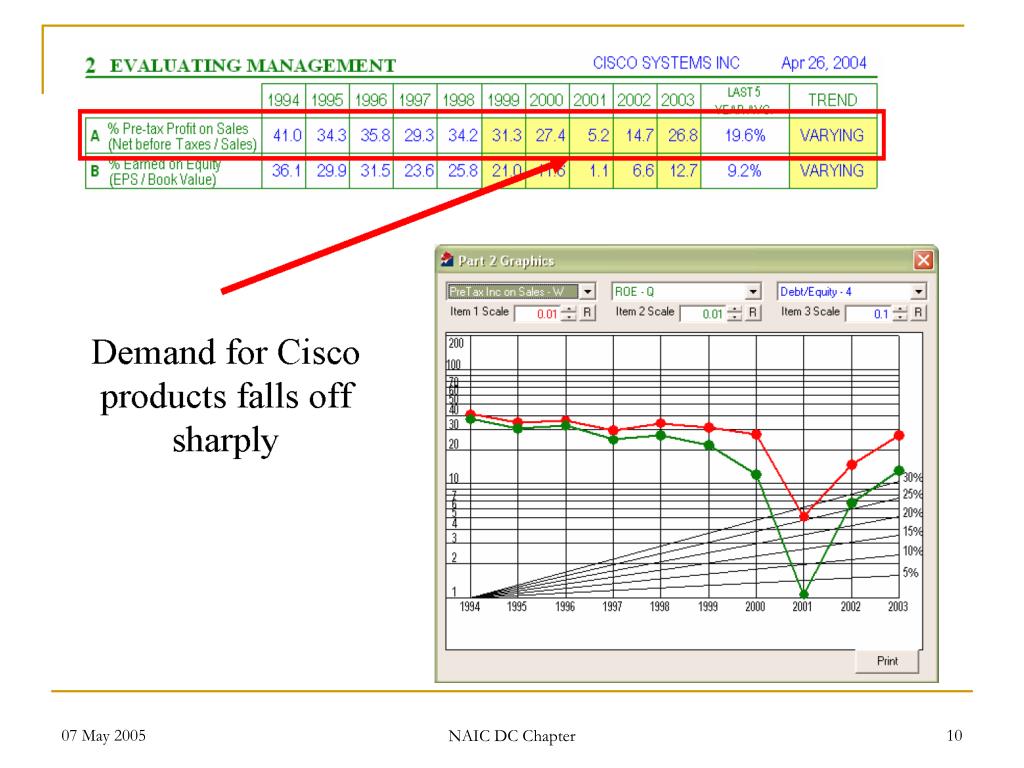Click the CISCO SYSTEMS INC company name
Screen dimensions: 1024x768
(x=666, y=63)
